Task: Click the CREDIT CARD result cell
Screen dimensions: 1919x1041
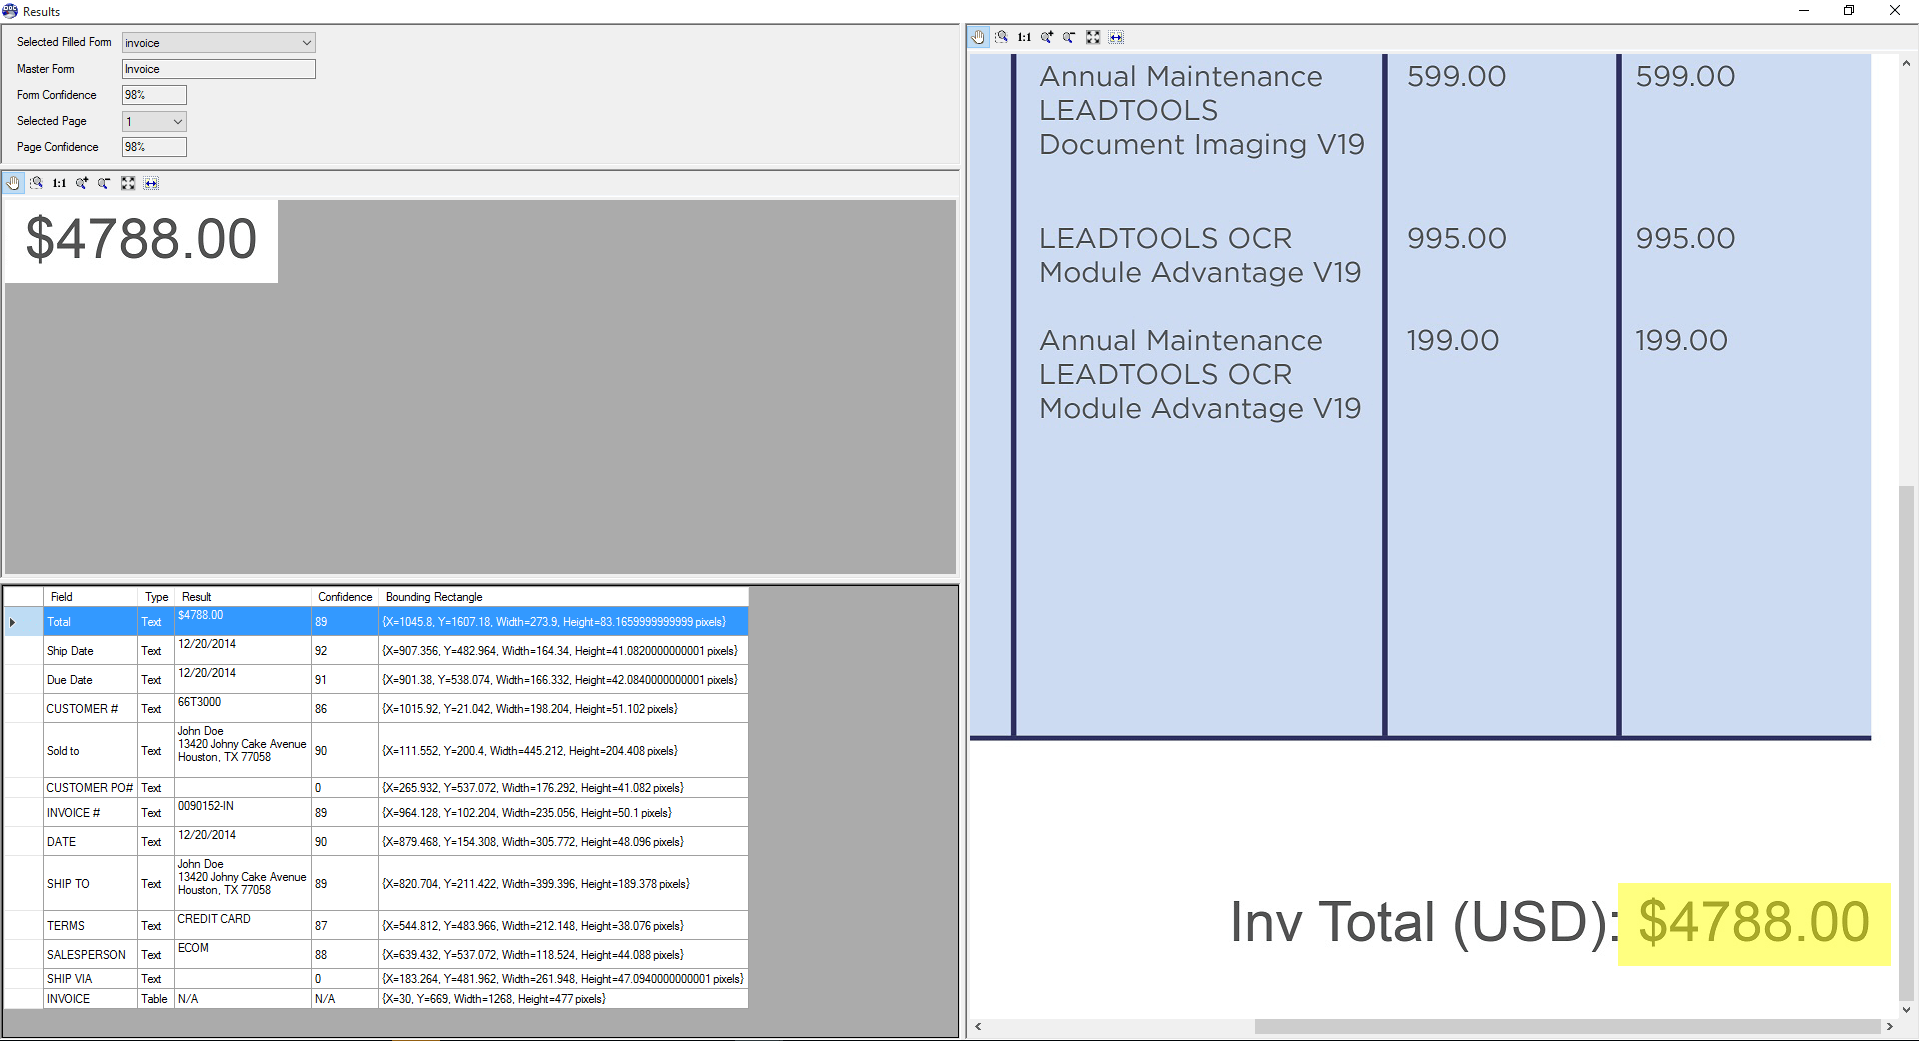Action: [243, 926]
